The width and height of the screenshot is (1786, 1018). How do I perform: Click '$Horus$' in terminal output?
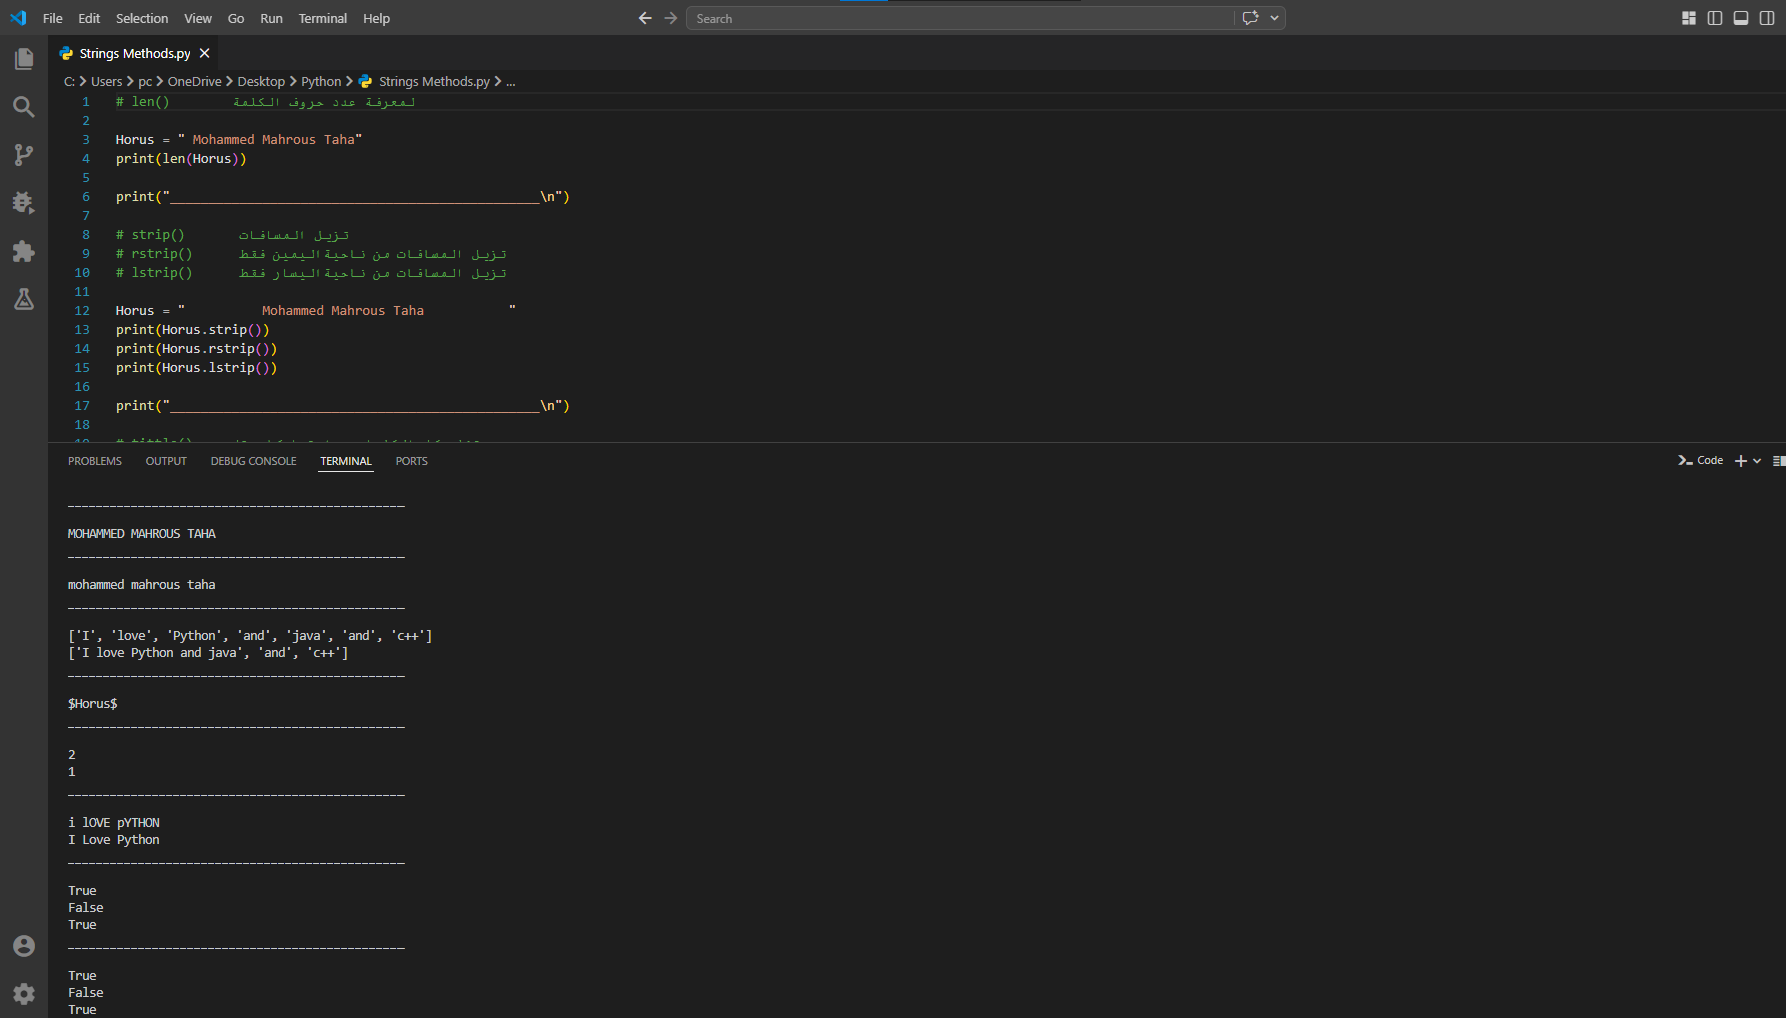point(93,704)
